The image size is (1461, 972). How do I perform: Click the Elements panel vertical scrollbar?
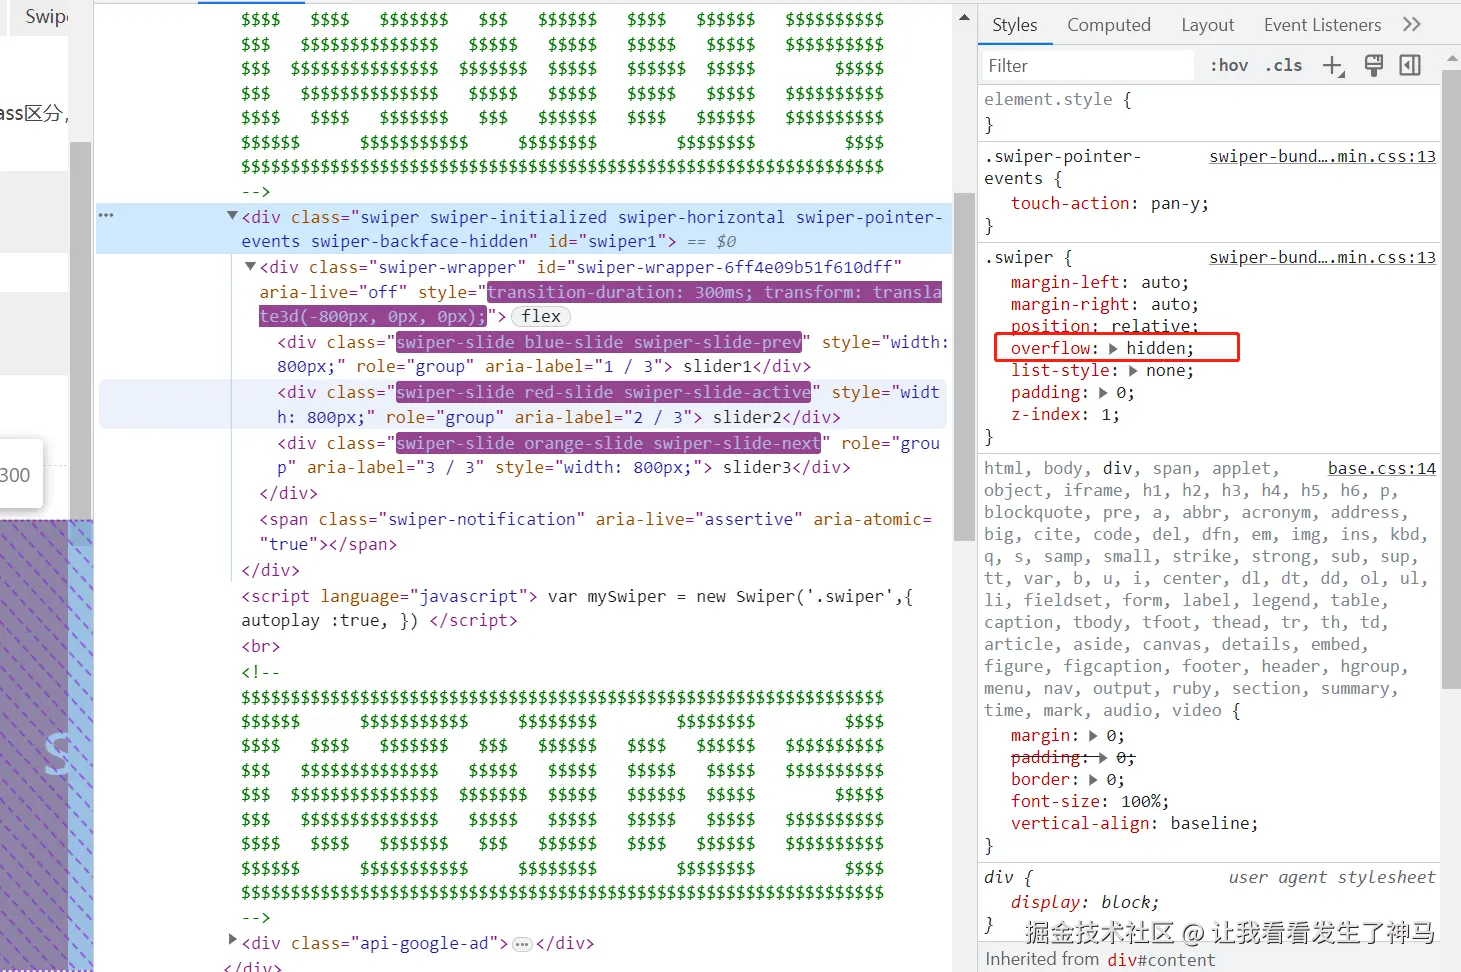coord(964,365)
